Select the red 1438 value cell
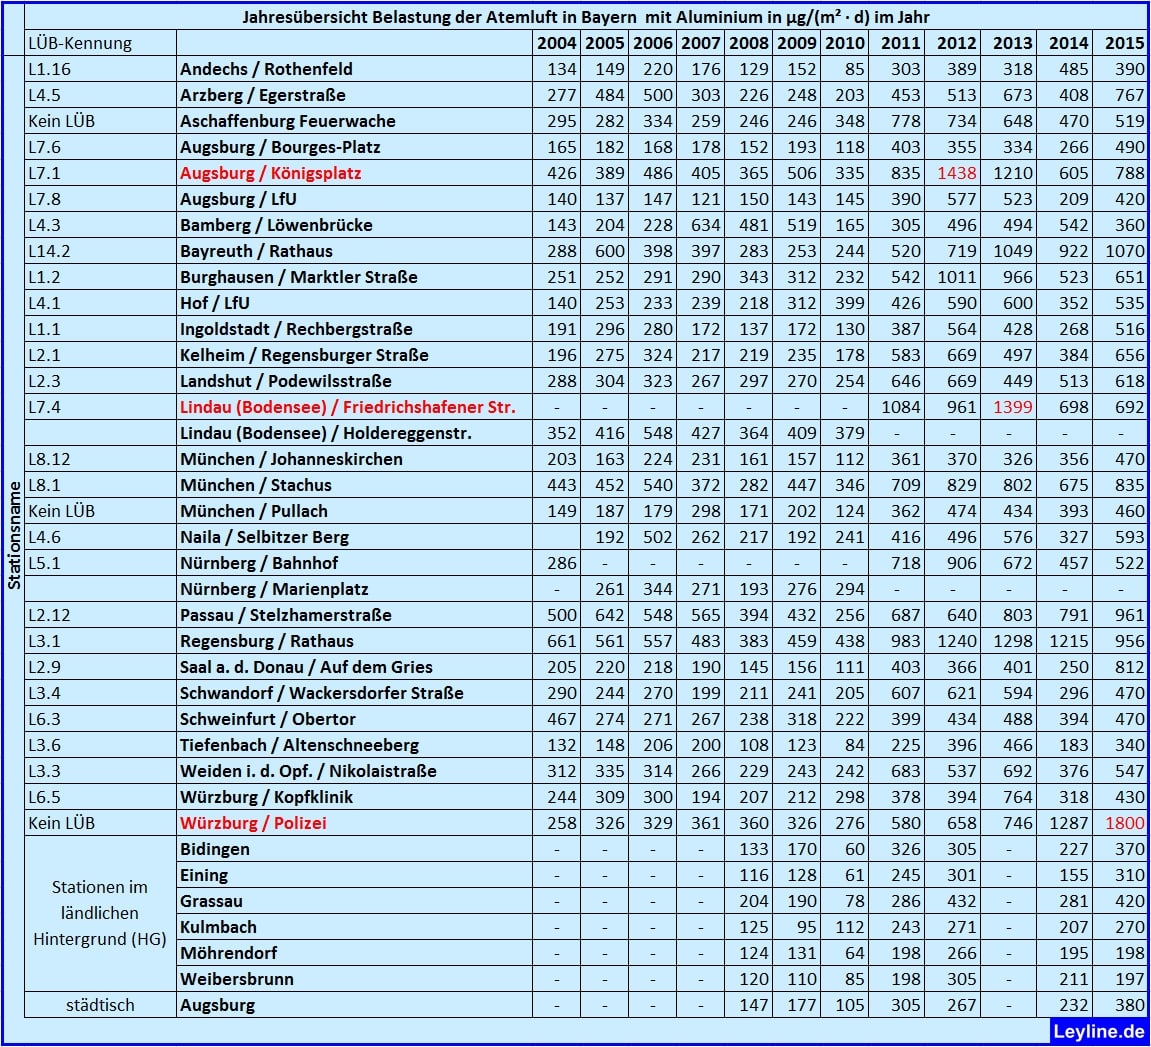Screen dimensions: 1151x1047 coord(956,173)
